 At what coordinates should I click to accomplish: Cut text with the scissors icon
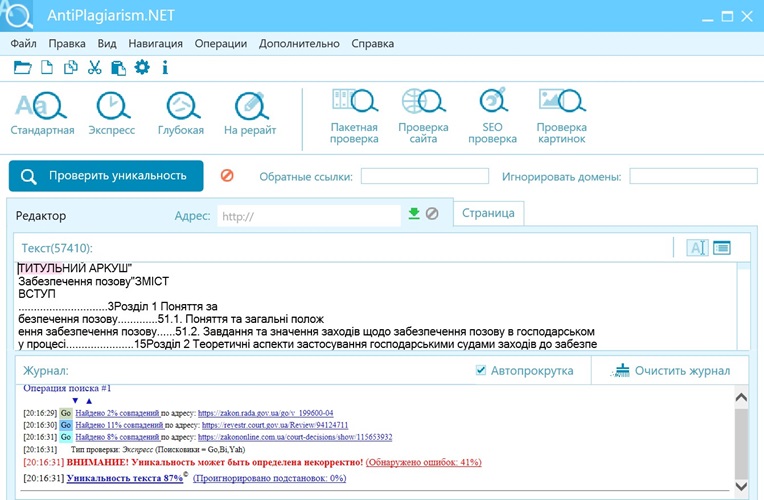pyautogui.click(x=95, y=67)
